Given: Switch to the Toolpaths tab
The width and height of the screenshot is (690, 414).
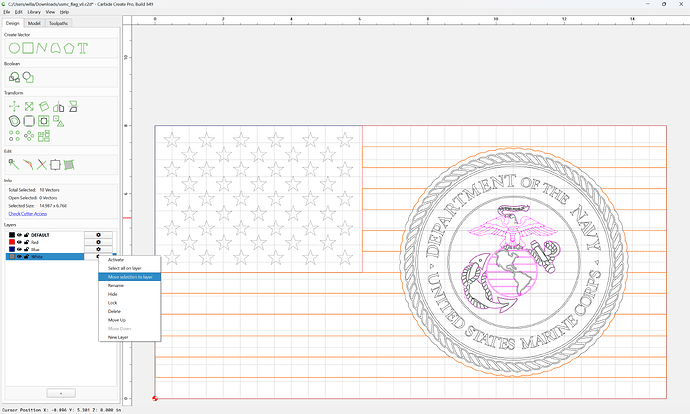Looking at the screenshot, I should [x=58, y=23].
